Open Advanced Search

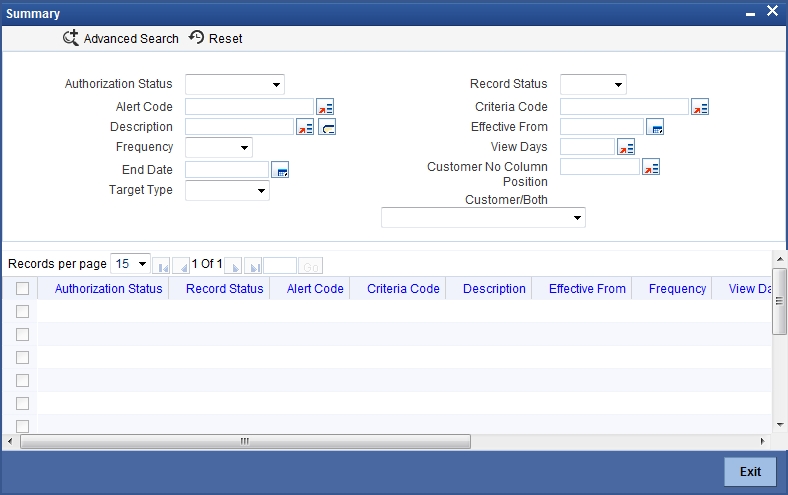pos(121,38)
